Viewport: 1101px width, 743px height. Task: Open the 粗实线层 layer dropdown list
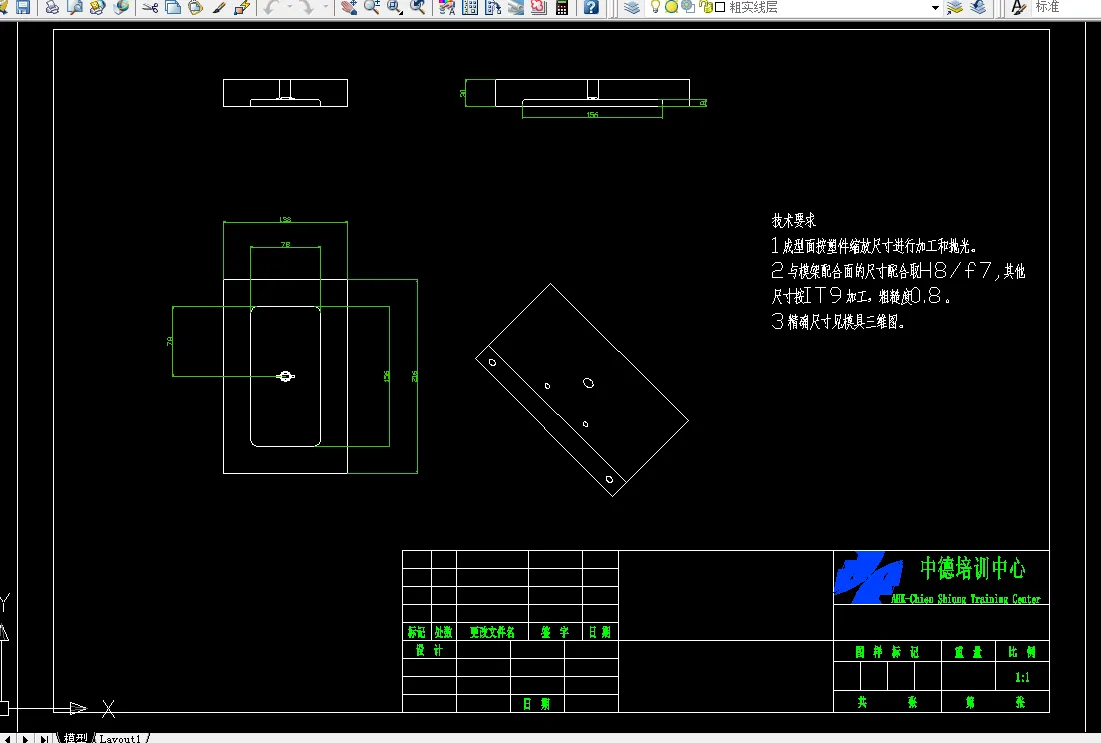point(935,8)
